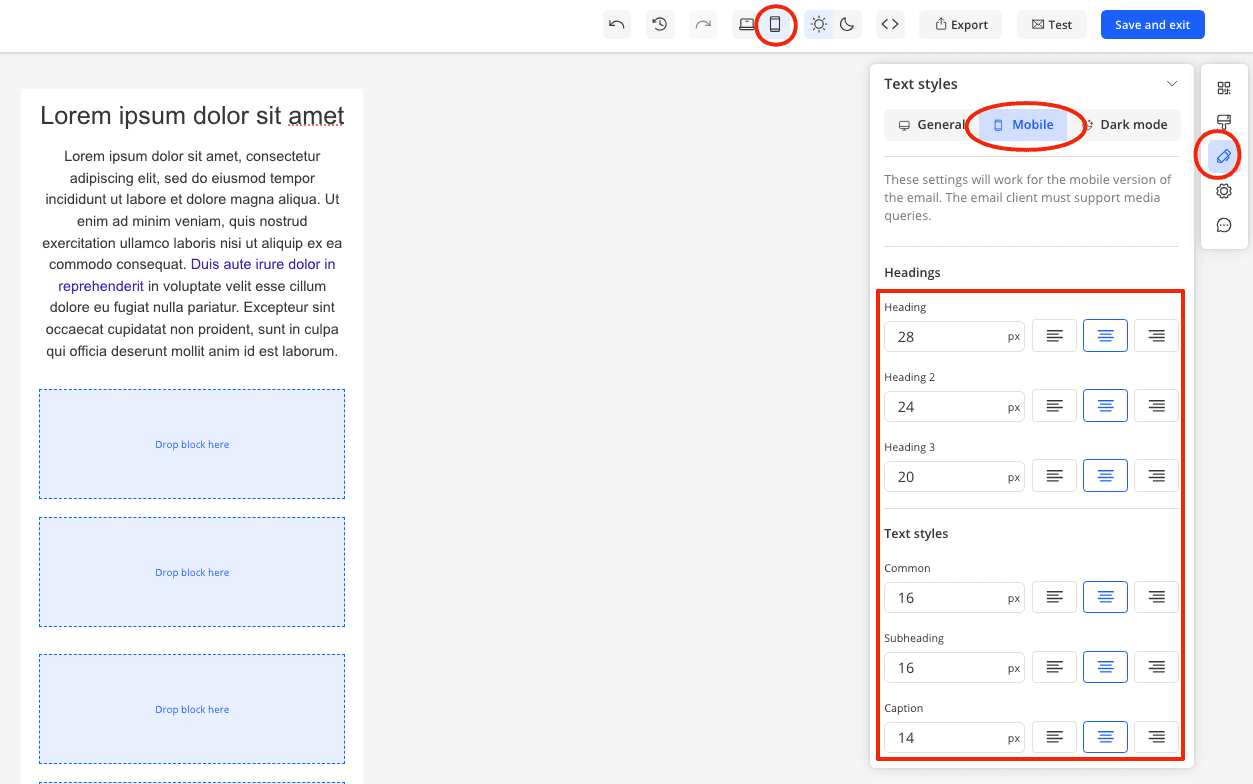Select the Mobile tab
The image size is (1253, 784).
1023,125
